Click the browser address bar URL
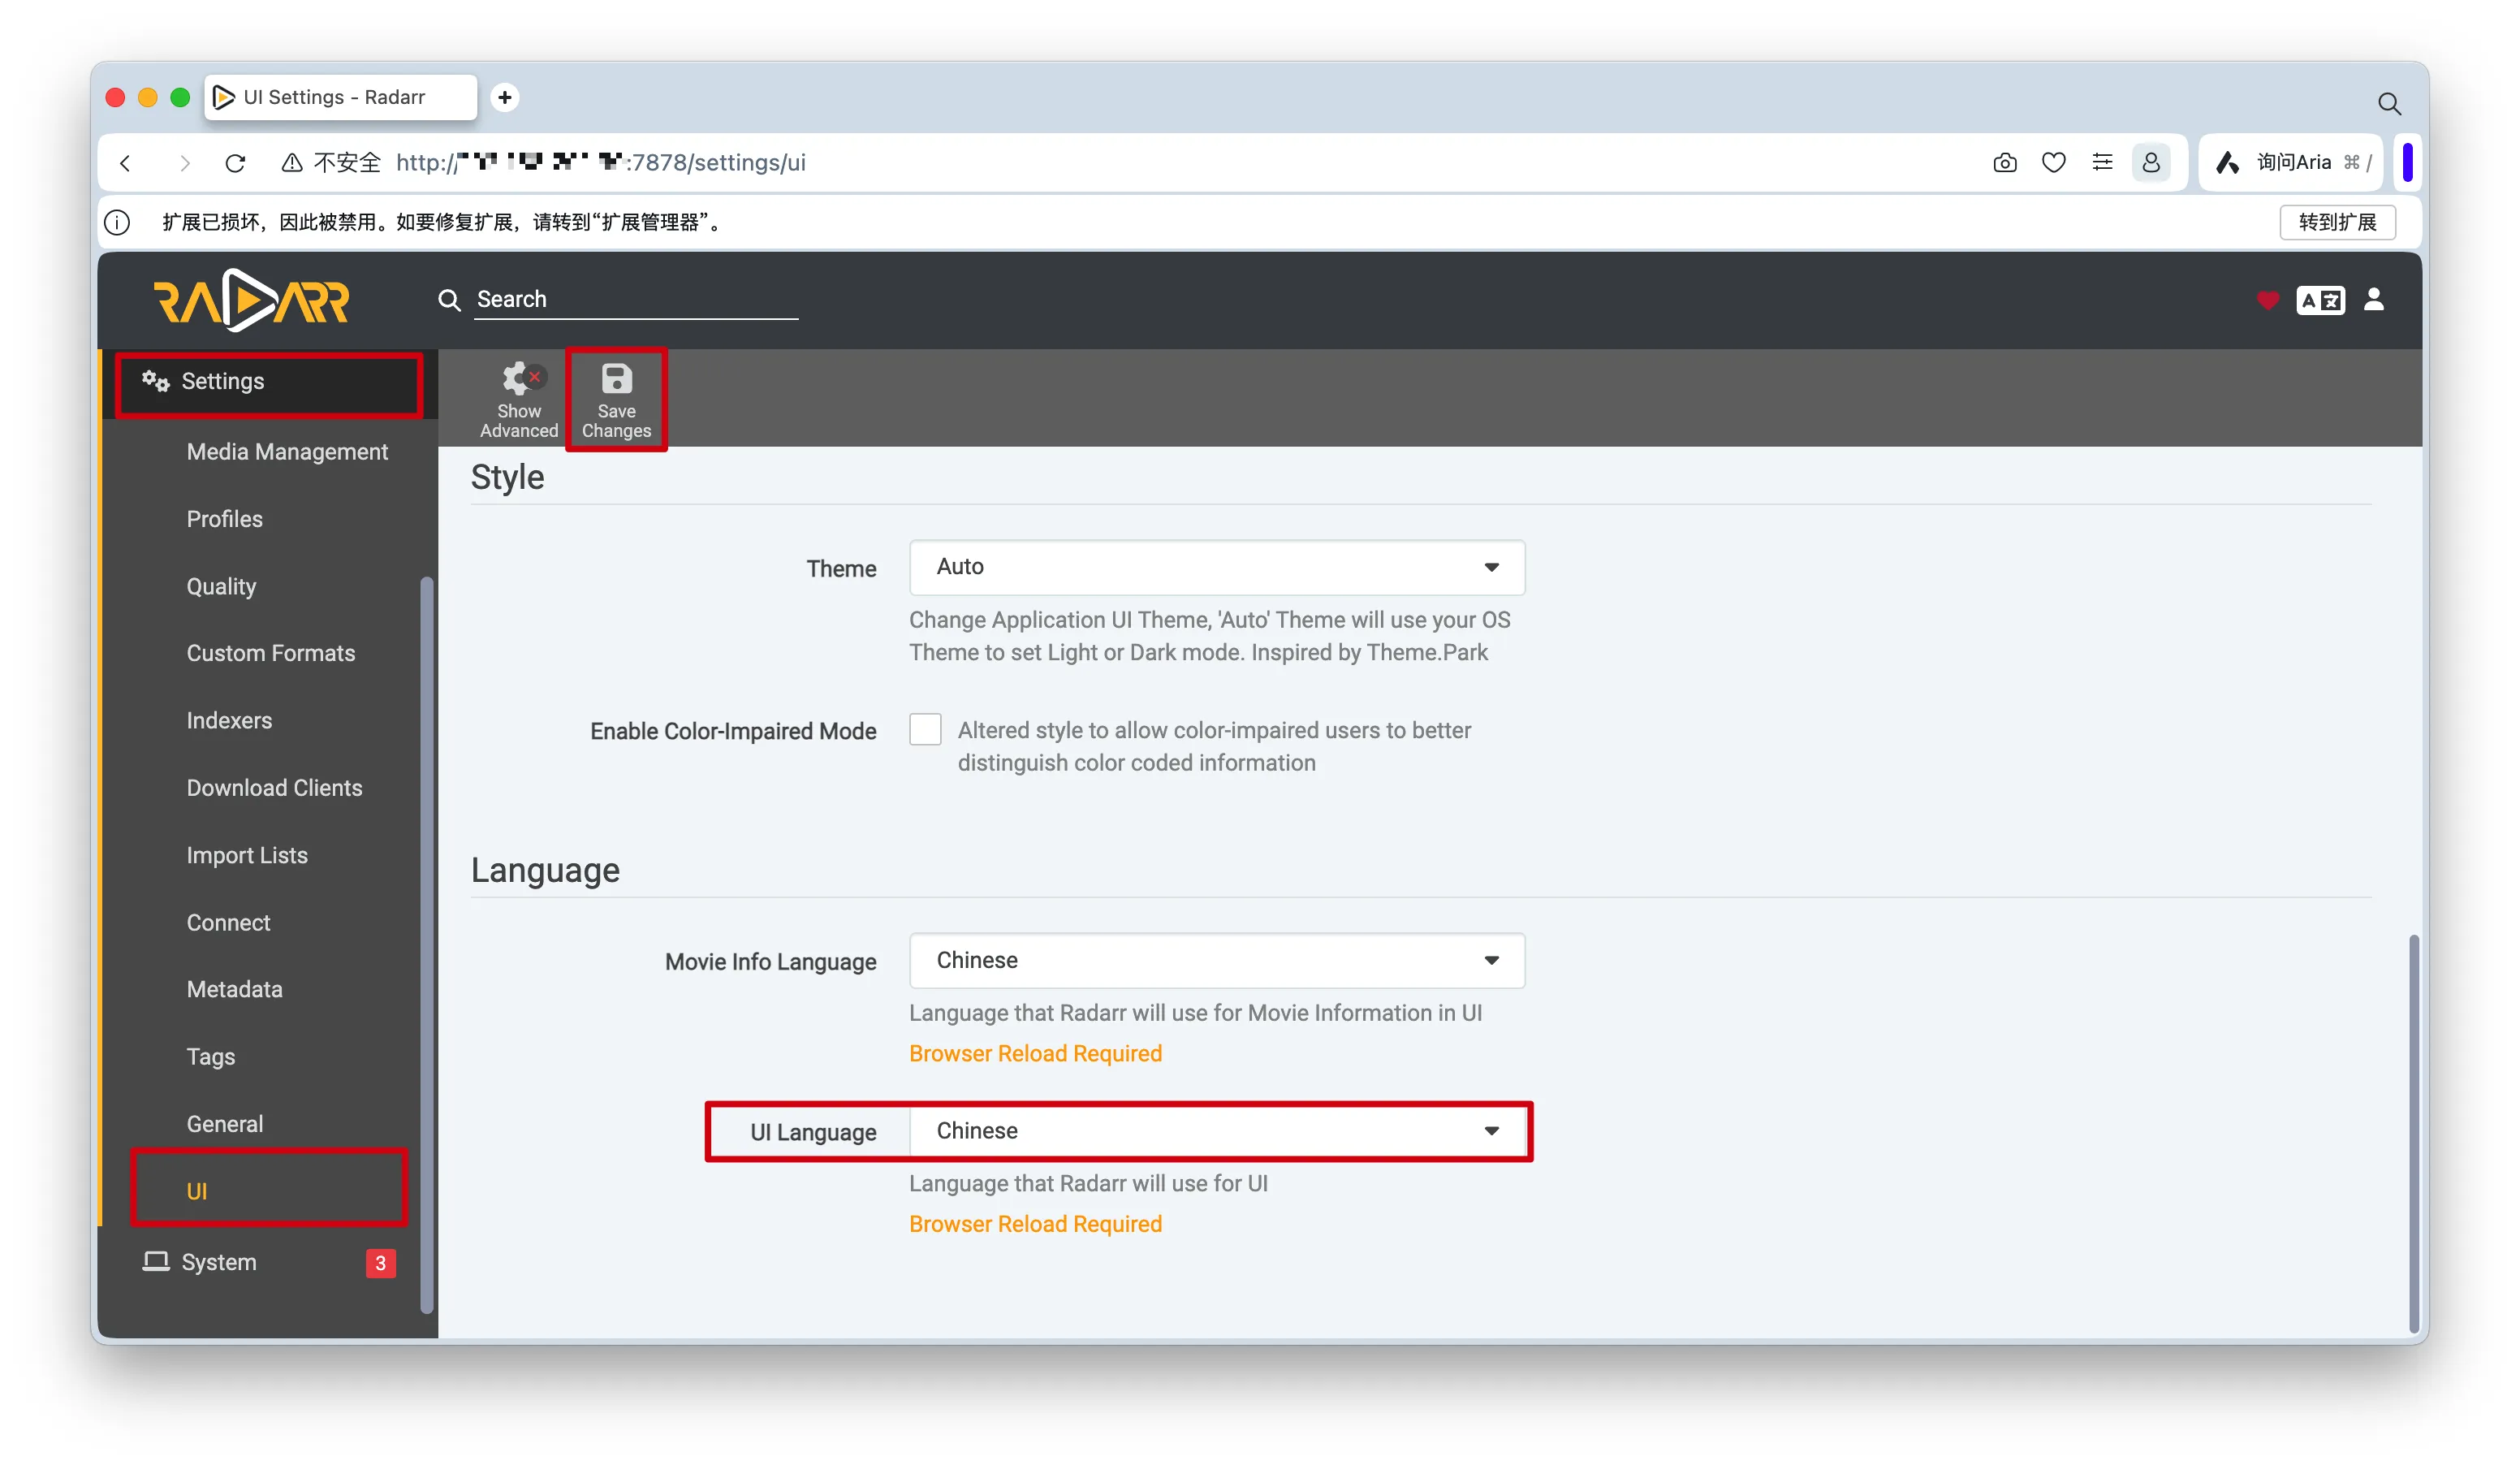The image size is (2520, 1465). coord(600,162)
